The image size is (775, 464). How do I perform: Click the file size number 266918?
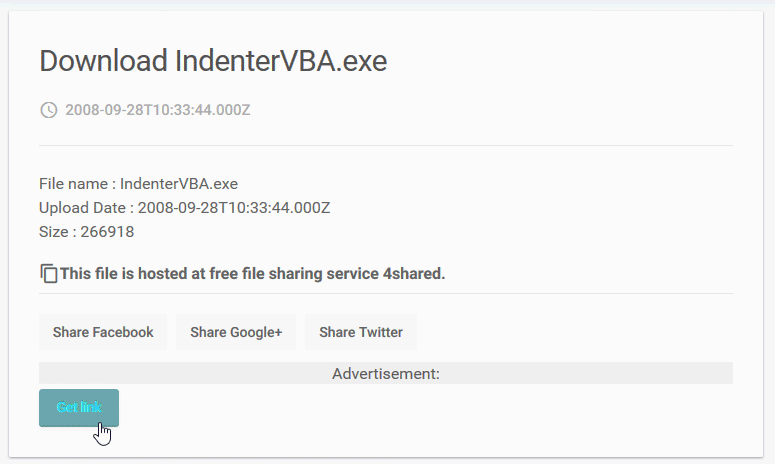[107, 232]
